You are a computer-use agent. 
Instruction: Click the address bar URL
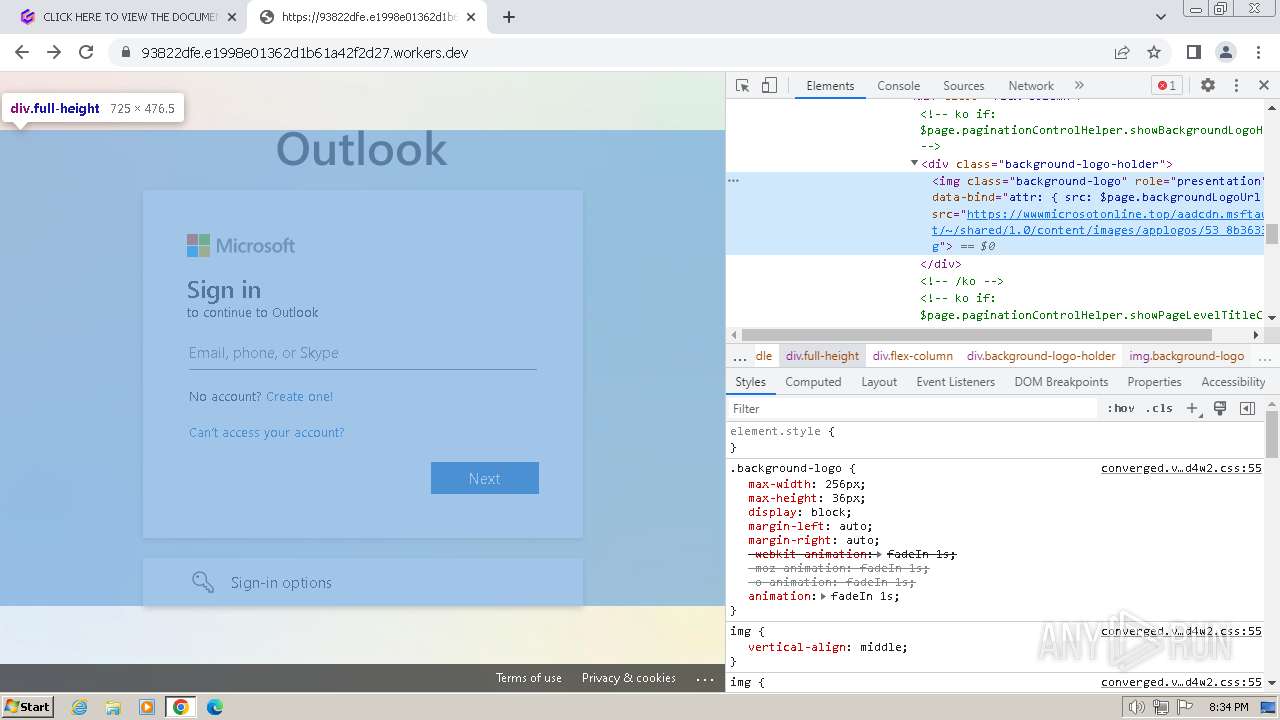(x=304, y=53)
